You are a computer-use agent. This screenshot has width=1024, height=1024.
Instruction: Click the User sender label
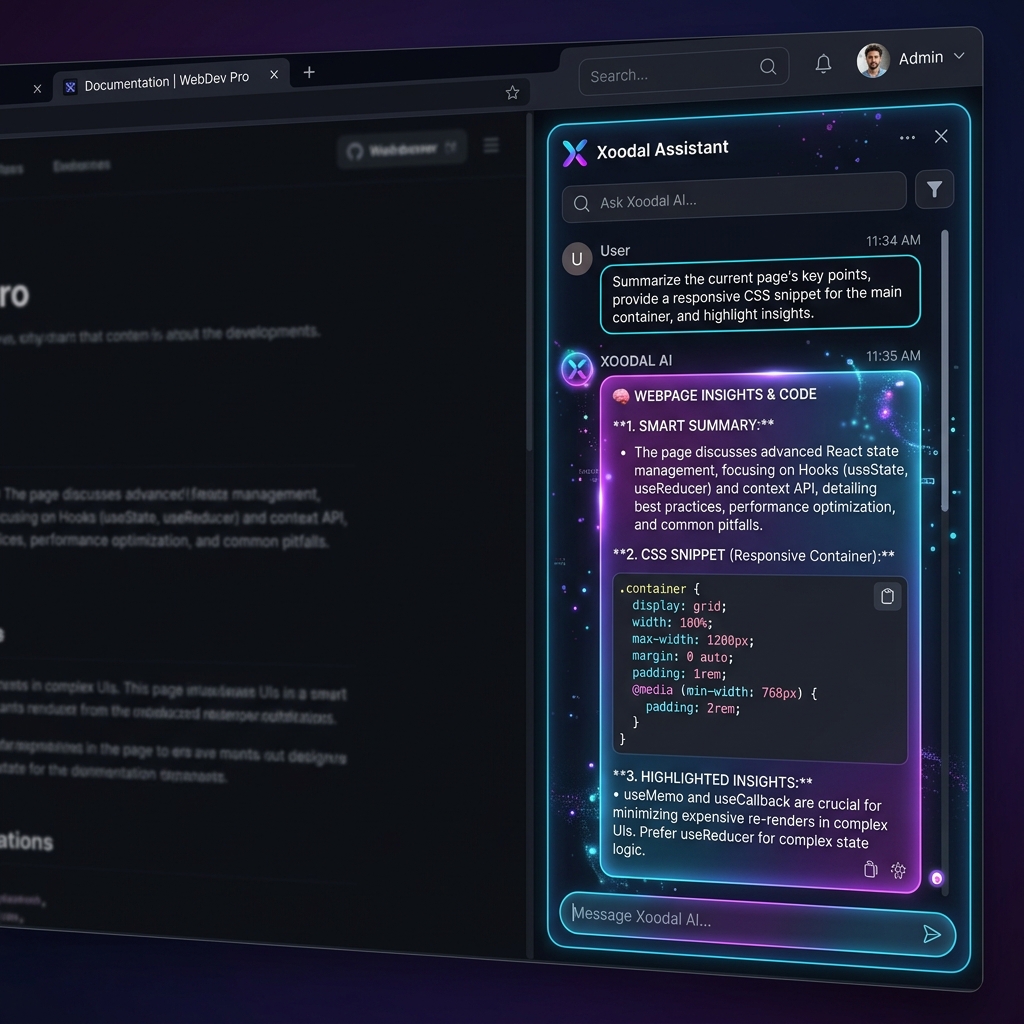tap(615, 251)
